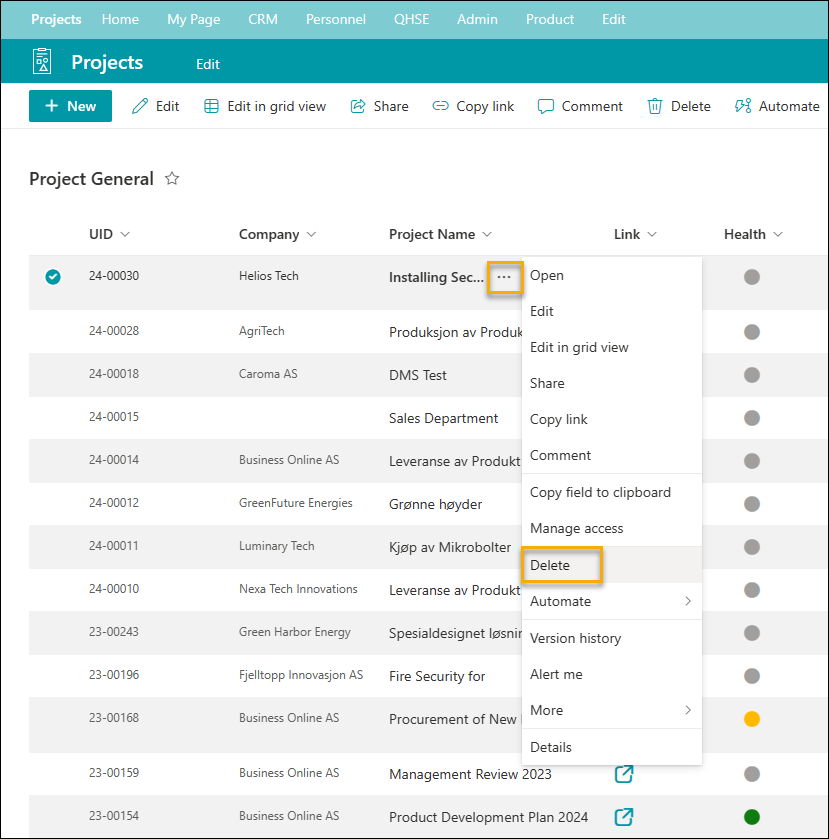
Task: Go to Home in top navigation
Action: click(x=120, y=19)
